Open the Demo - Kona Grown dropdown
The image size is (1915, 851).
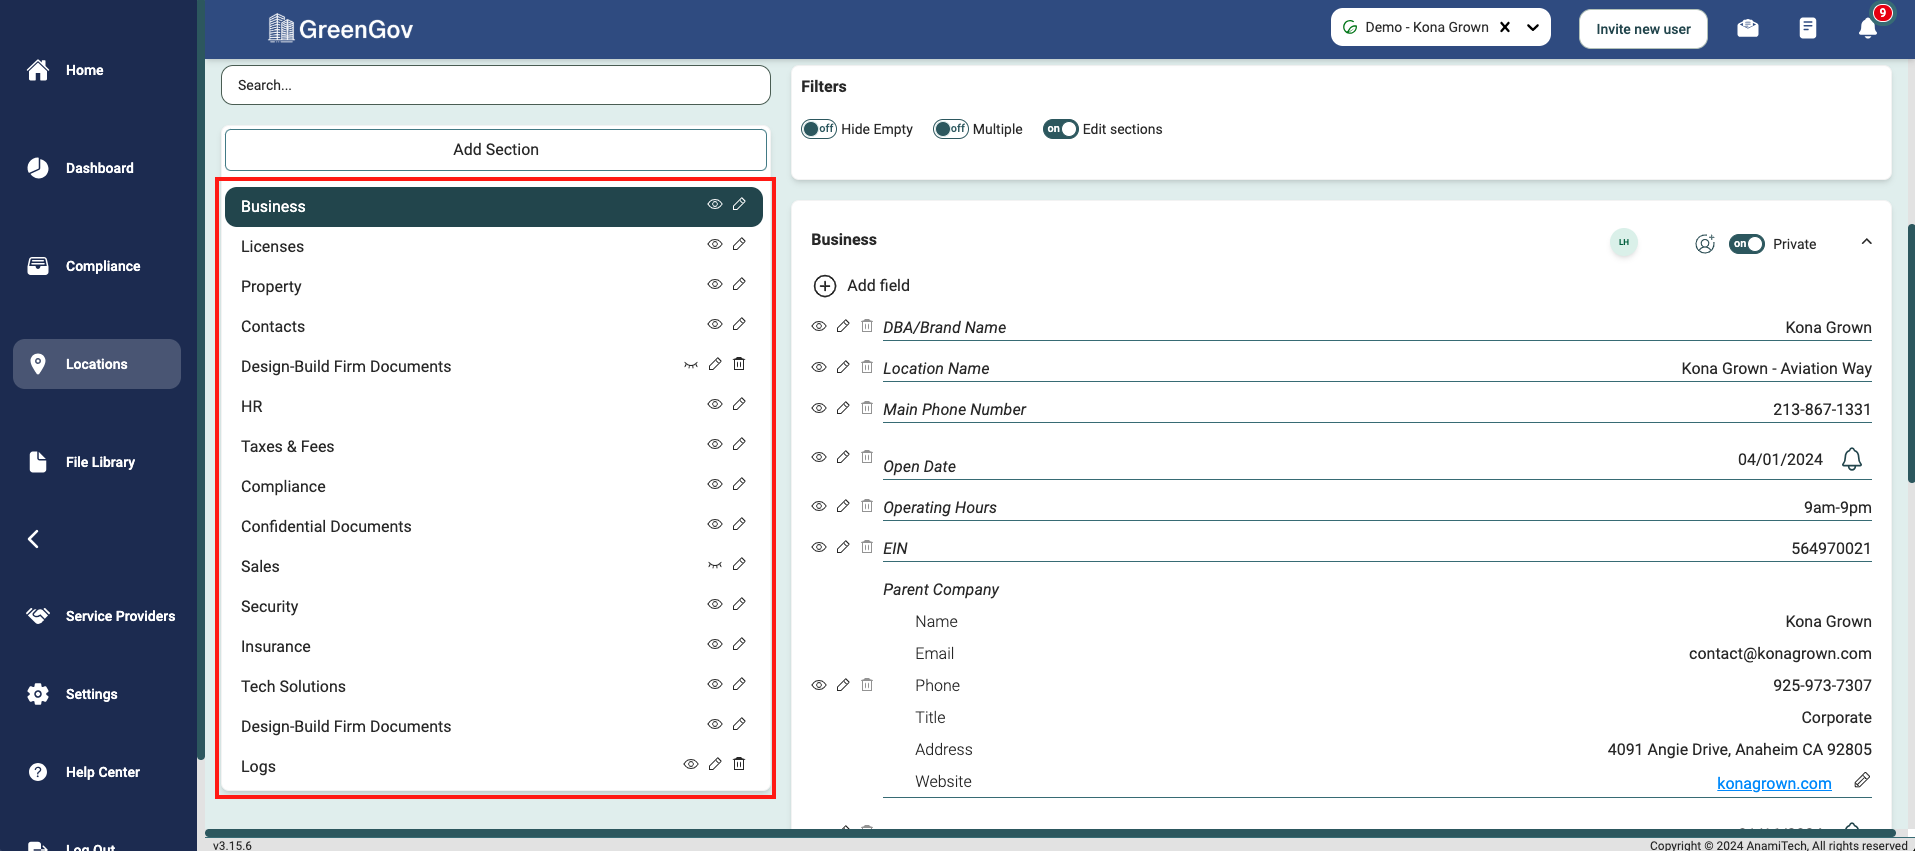pyautogui.click(x=1532, y=28)
